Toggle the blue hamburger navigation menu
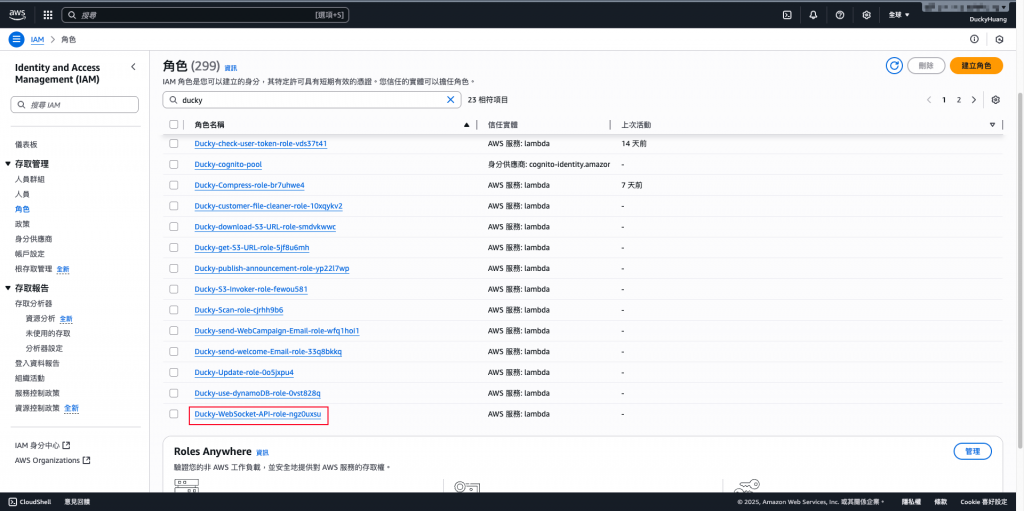Image resolution: width=1024 pixels, height=511 pixels. click(16, 39)
